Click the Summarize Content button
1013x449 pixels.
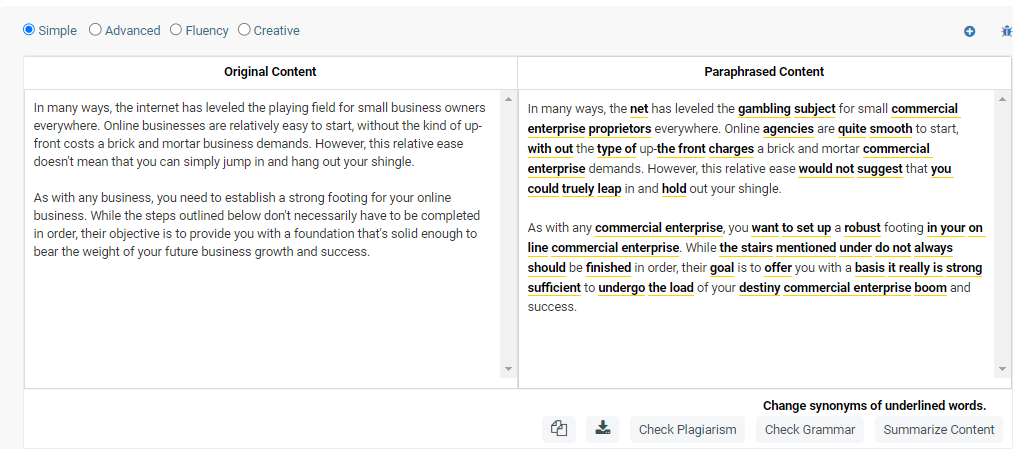[x=938, y=429]
